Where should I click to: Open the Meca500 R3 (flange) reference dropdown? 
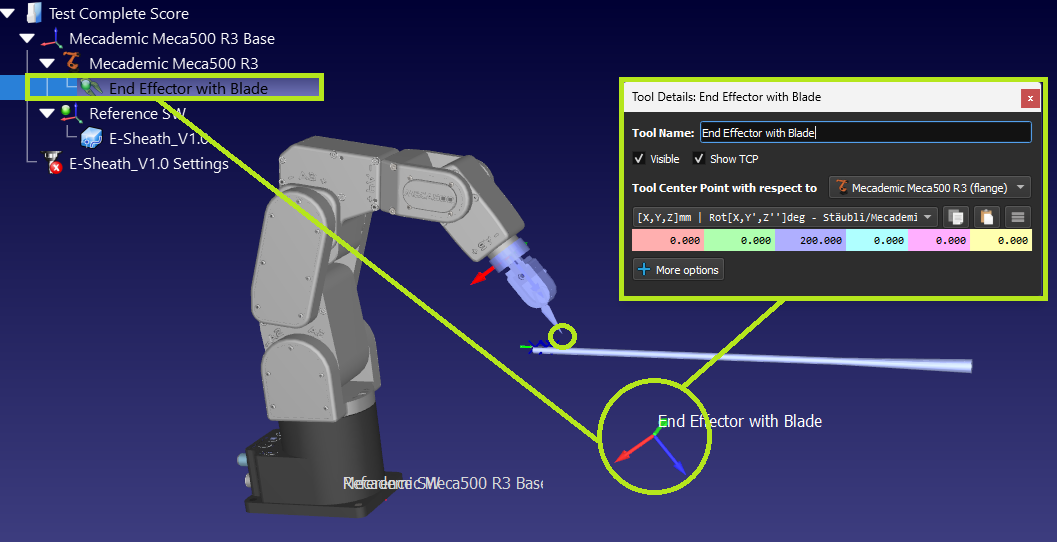click(930, 187)
